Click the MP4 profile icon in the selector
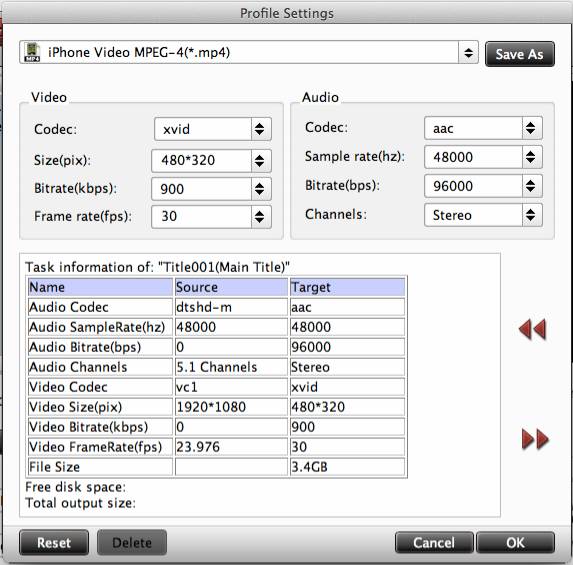 coord(32,52)
